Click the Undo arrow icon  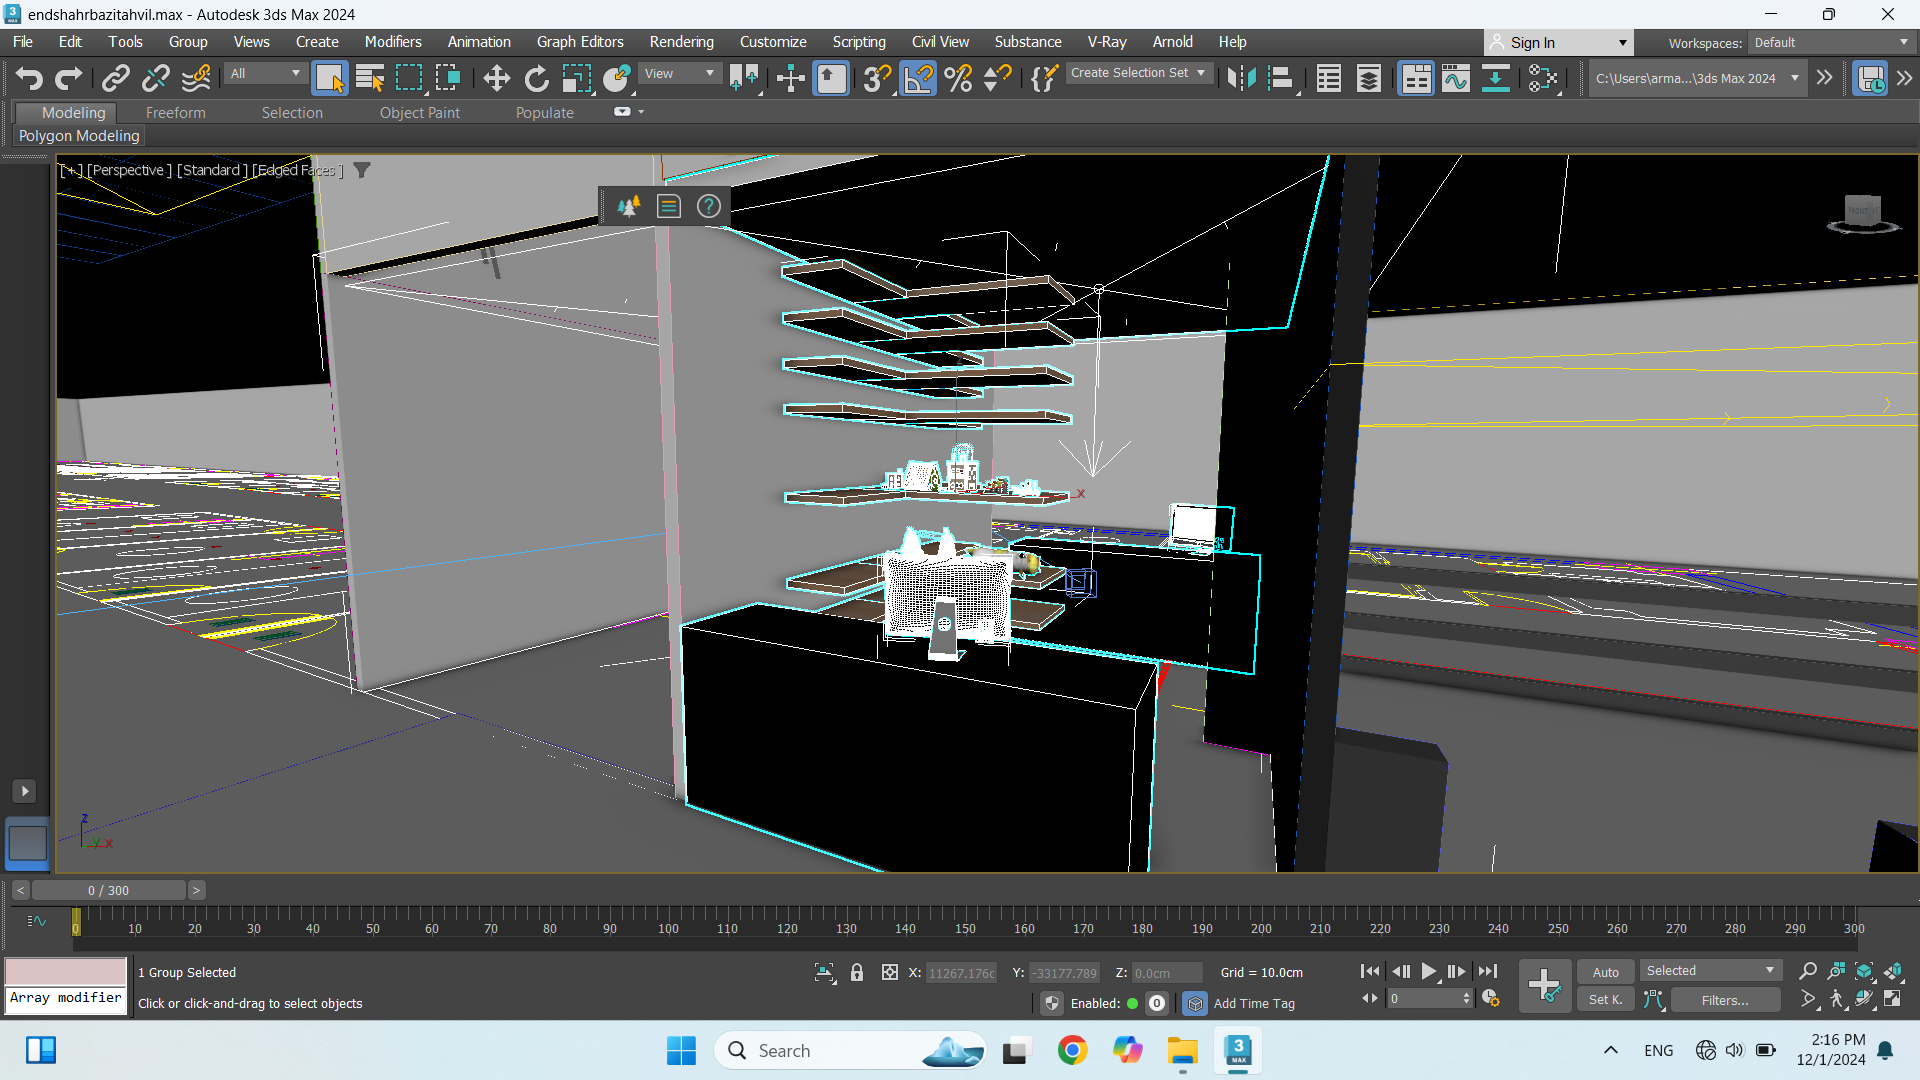click(x=29, y=78)
